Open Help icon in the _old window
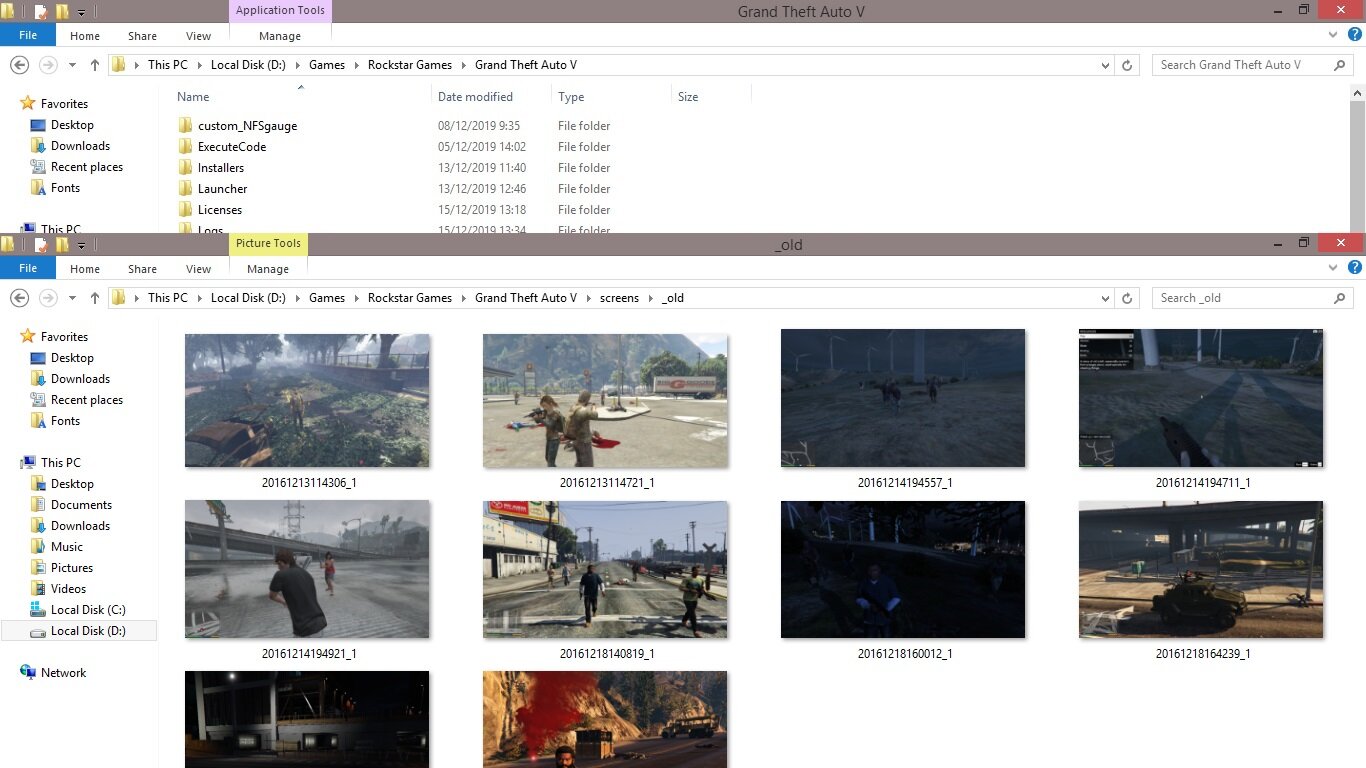Image resolution: width=1366 pixels, height=768 pixels. [x=1355, y=268]
